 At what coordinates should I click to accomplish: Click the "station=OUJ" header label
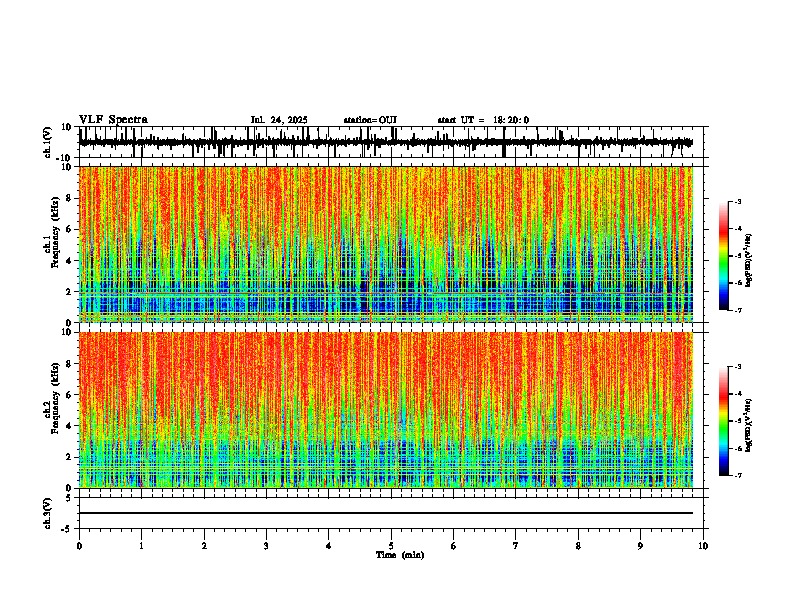pyautogui.click(x=370, y=120)
